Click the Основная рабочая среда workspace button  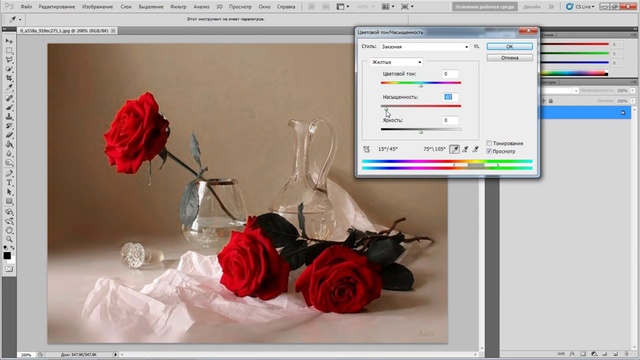tap(485, 7)
